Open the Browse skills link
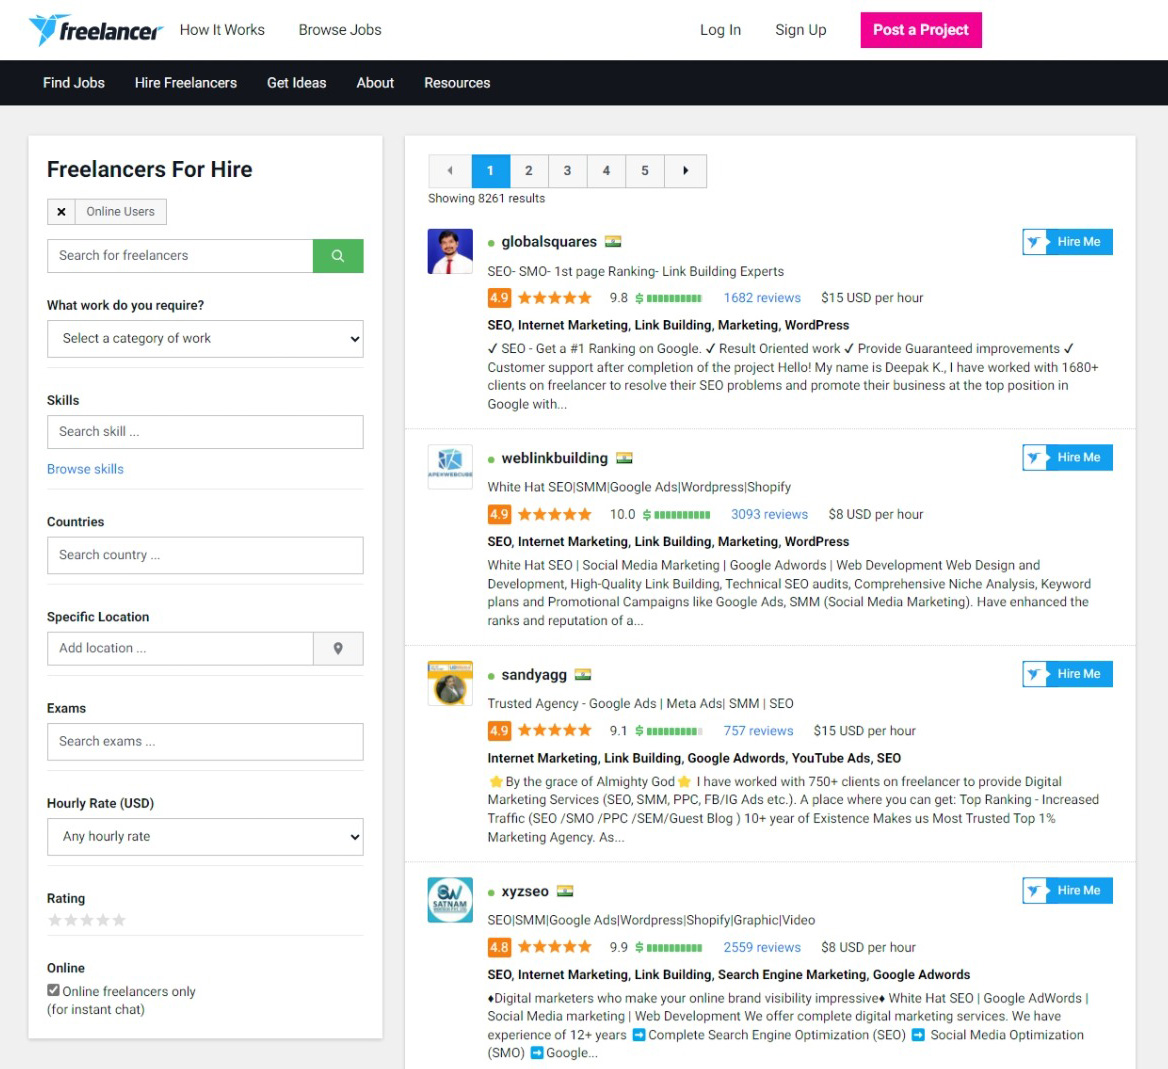Image resolution: width=1168 pixels, height=1069 pixels. tap(85, 469)
